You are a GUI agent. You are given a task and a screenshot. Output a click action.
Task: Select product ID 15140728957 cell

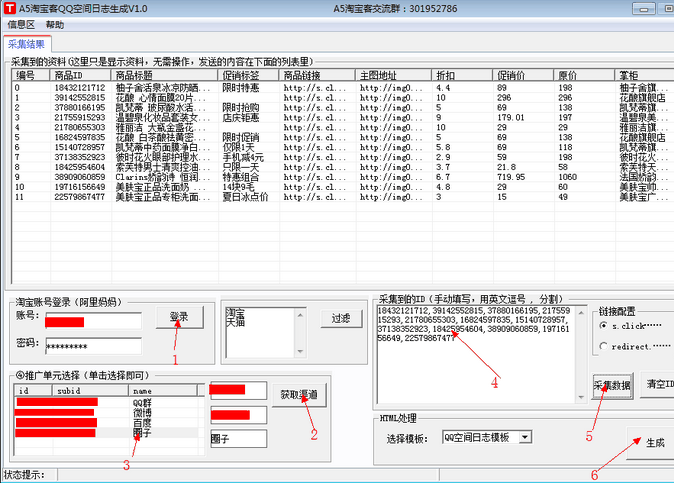80,147
